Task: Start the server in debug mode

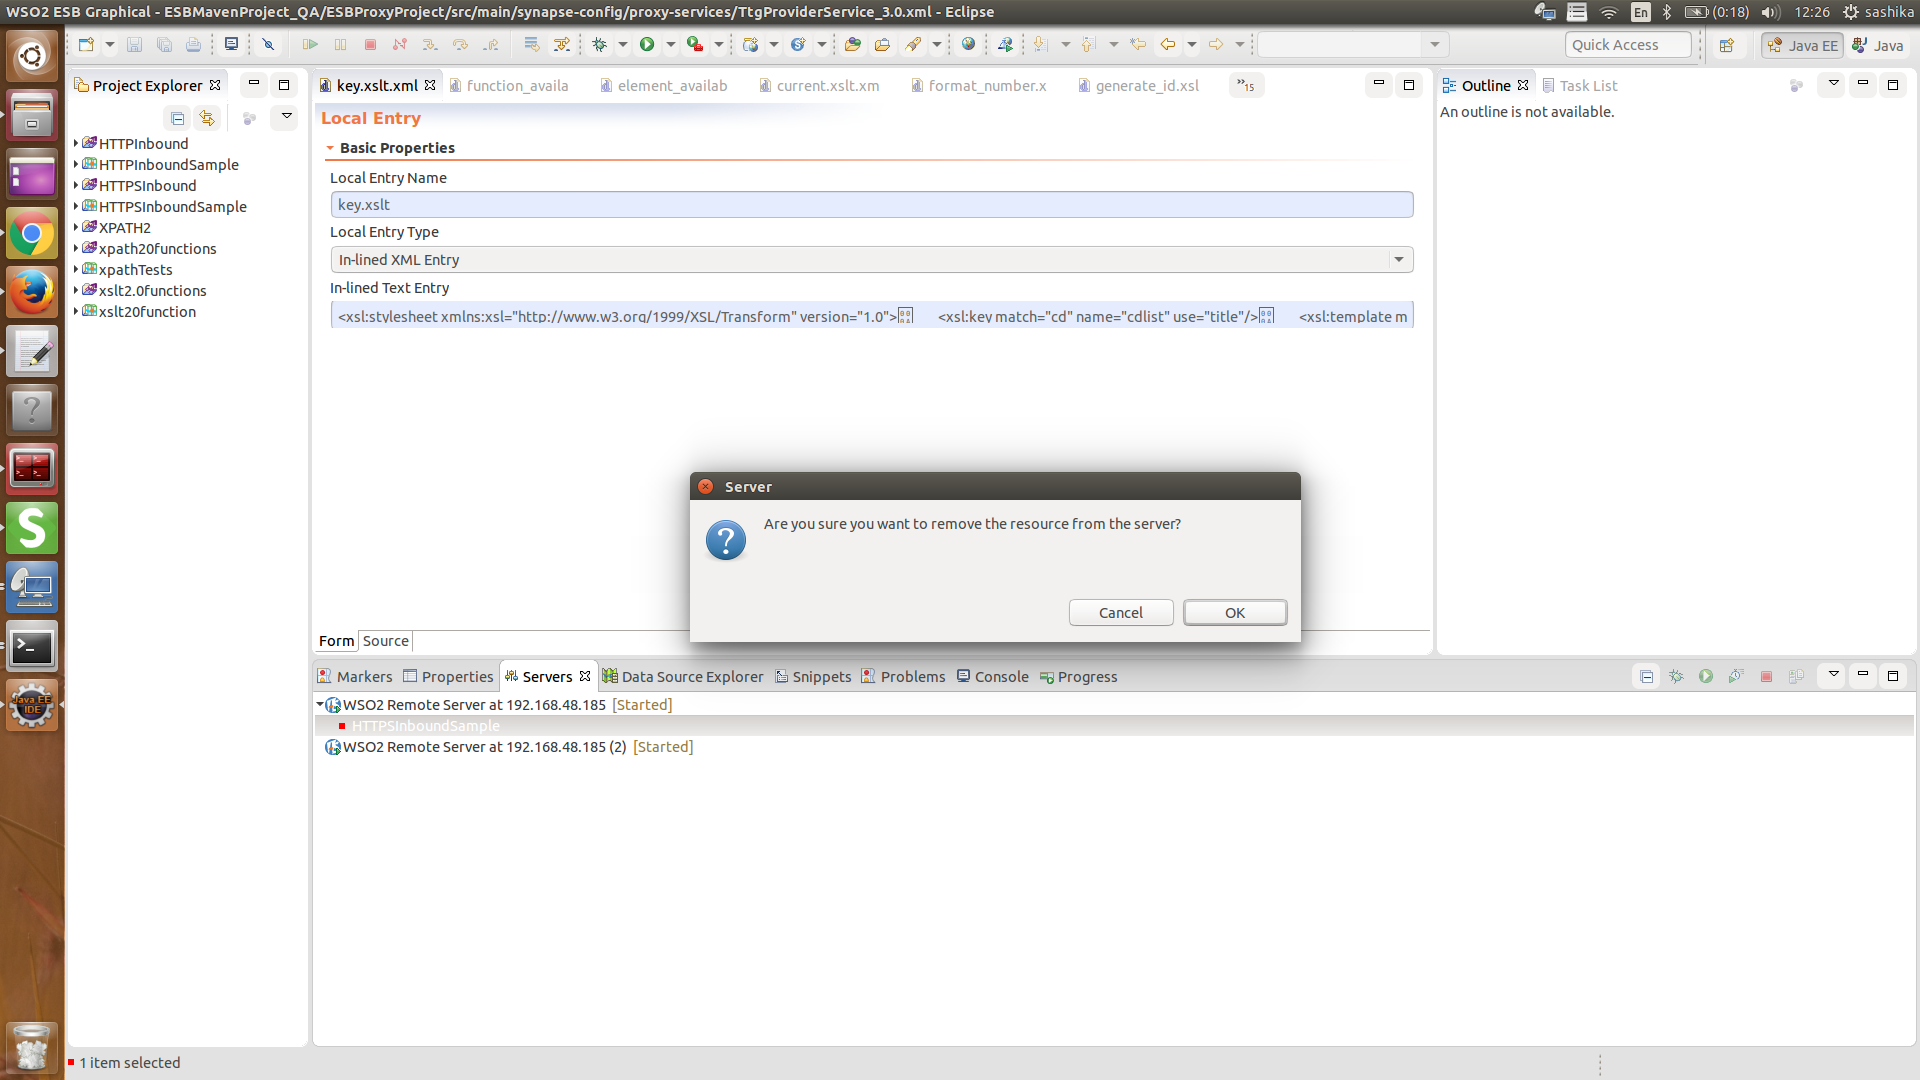Action: 1677,676
